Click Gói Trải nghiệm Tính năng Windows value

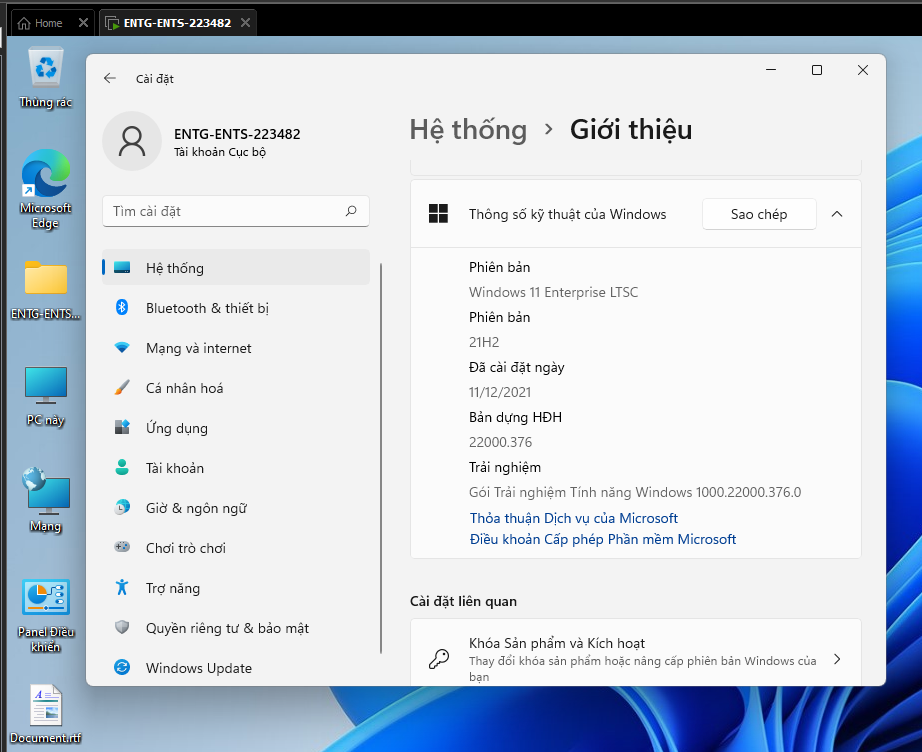[635, 492]
